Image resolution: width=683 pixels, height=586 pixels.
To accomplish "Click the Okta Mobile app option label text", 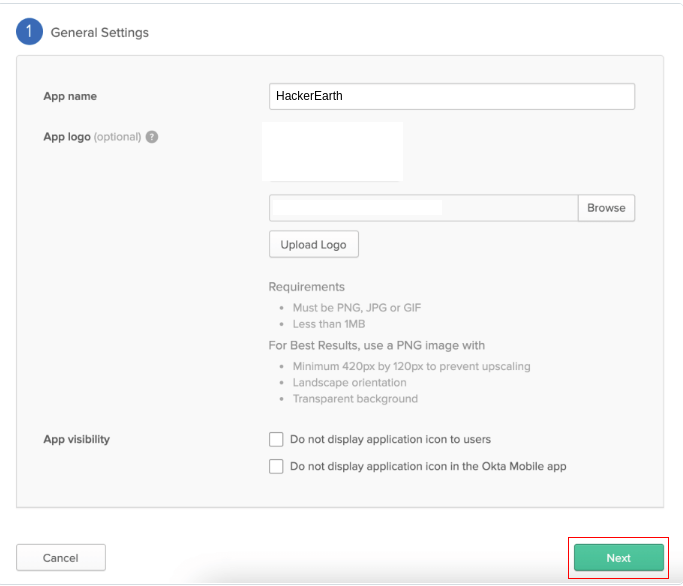I will 428,466.
